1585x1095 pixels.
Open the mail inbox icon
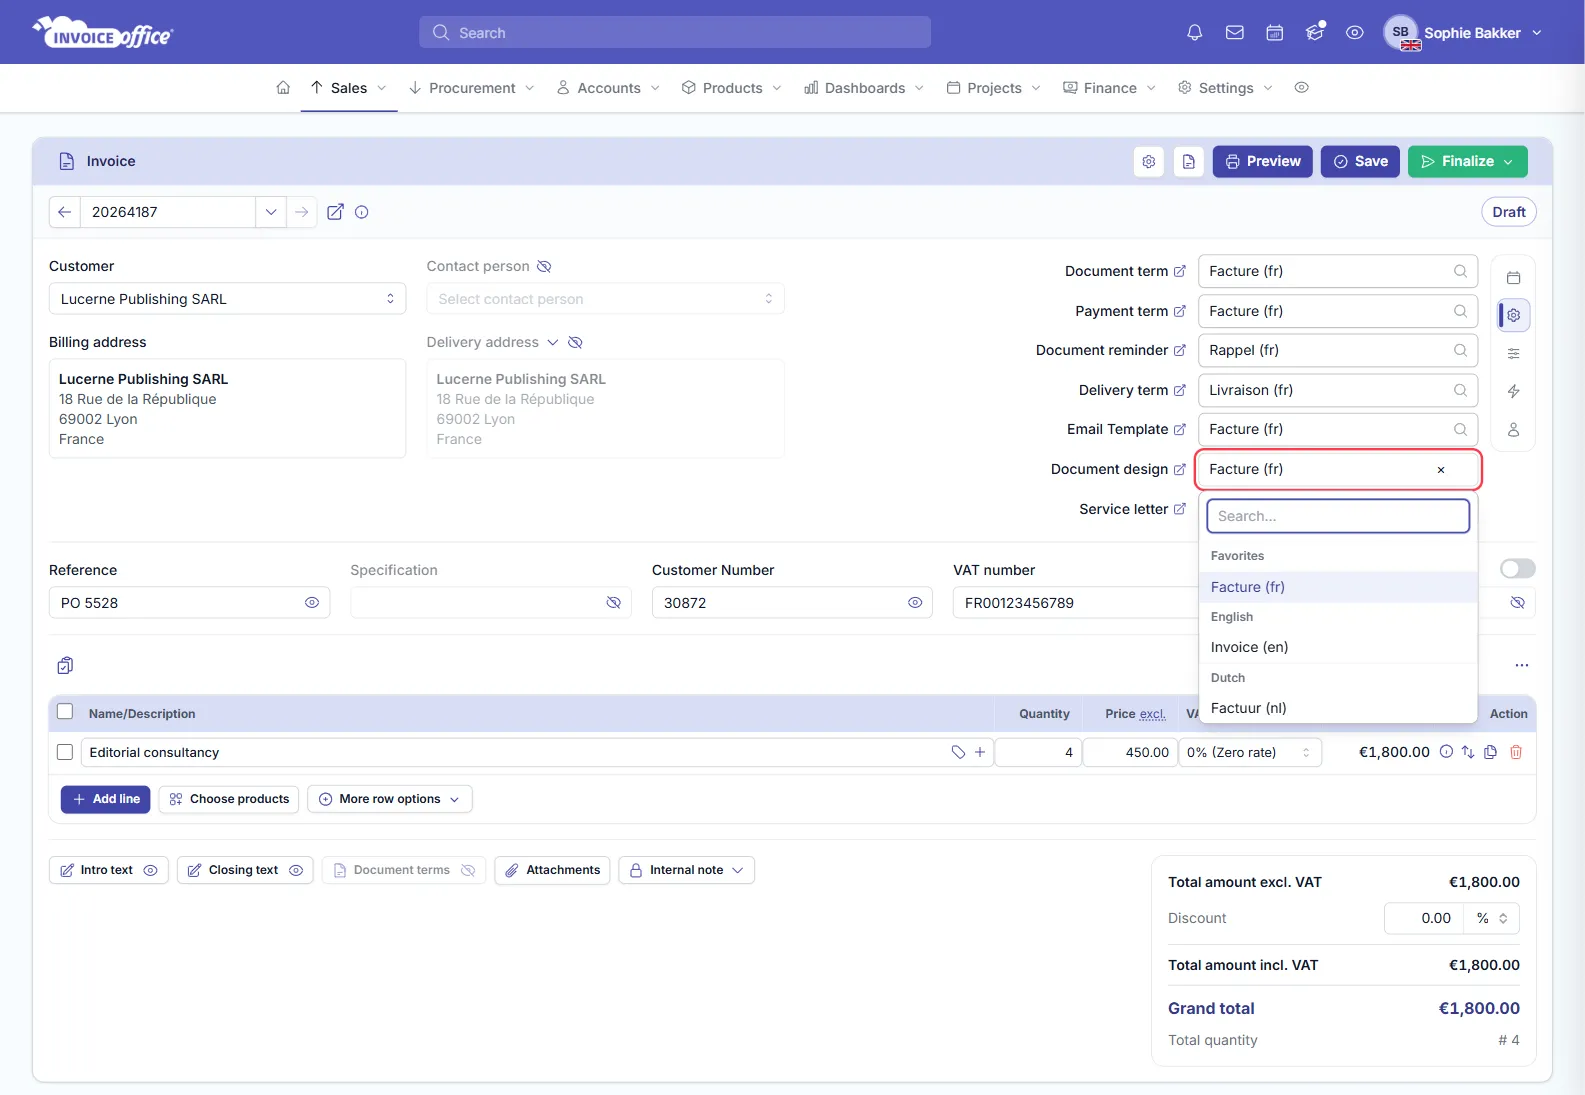click(x=1235, y=33)
